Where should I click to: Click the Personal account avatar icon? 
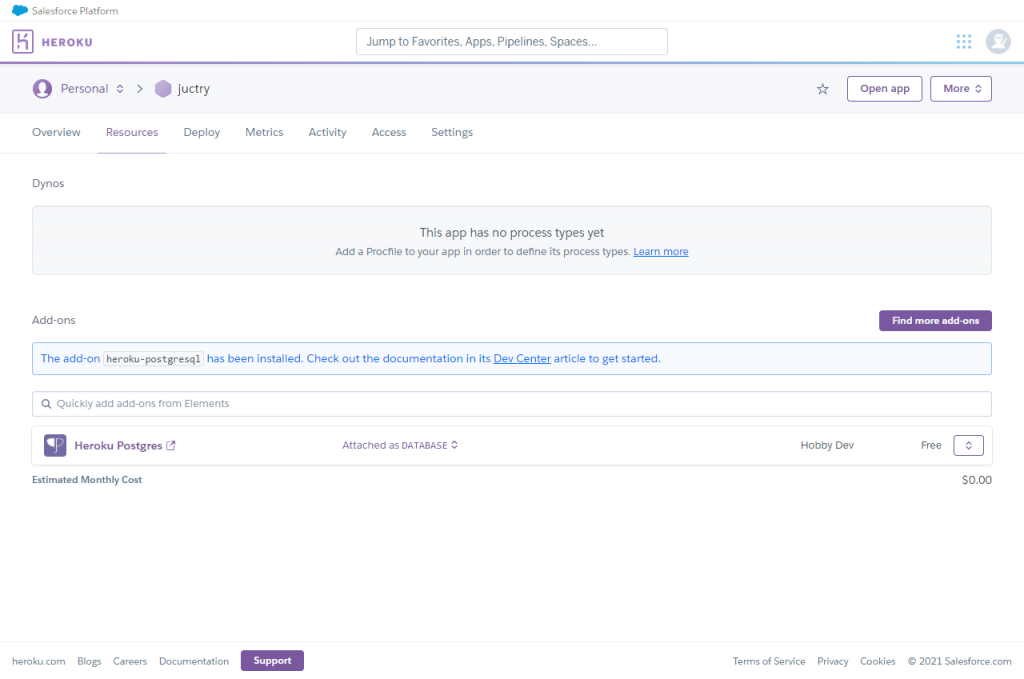pos(42,89)
